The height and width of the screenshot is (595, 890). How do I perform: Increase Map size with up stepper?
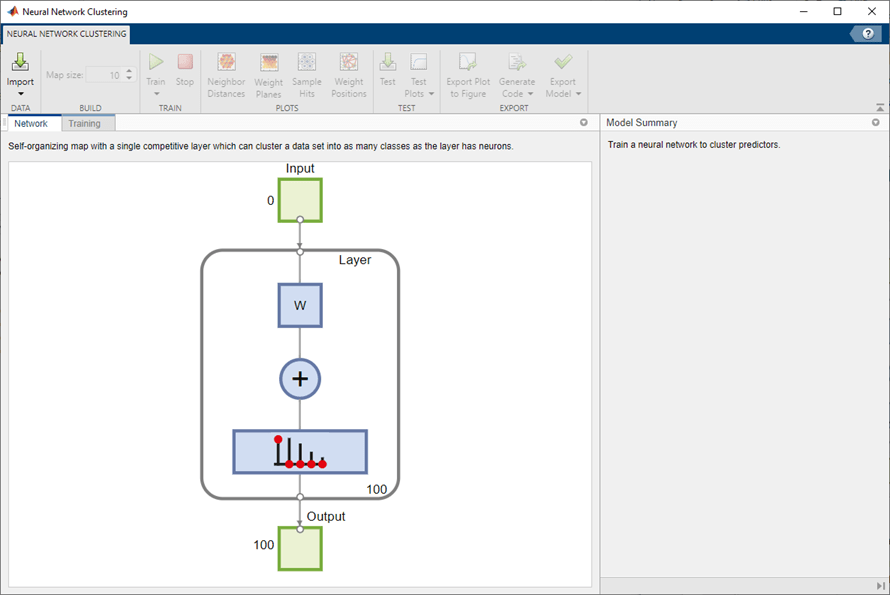tap(129, 71)
